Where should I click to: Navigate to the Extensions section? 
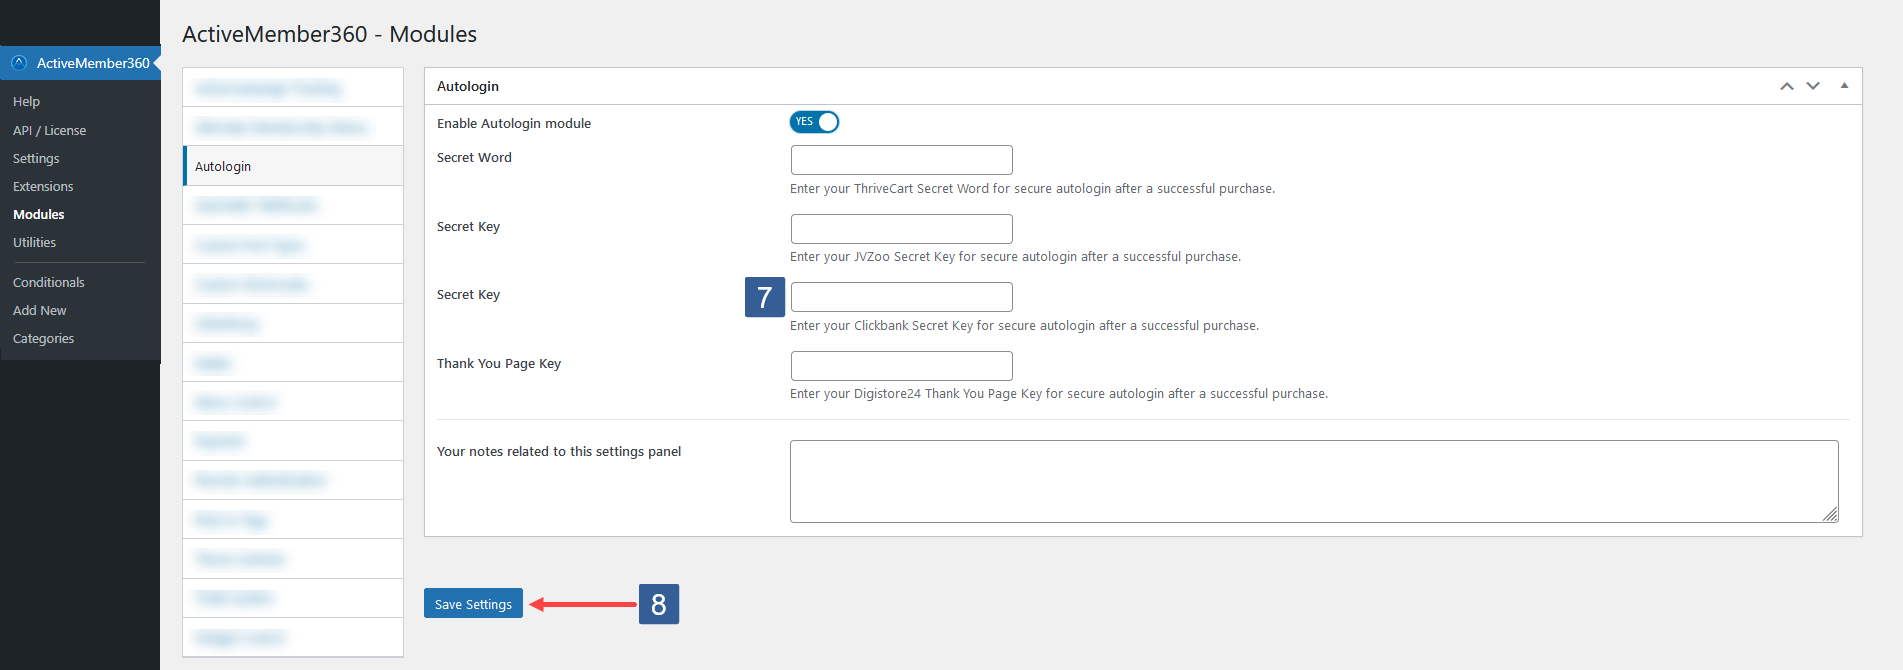click(x=43, y=186)
